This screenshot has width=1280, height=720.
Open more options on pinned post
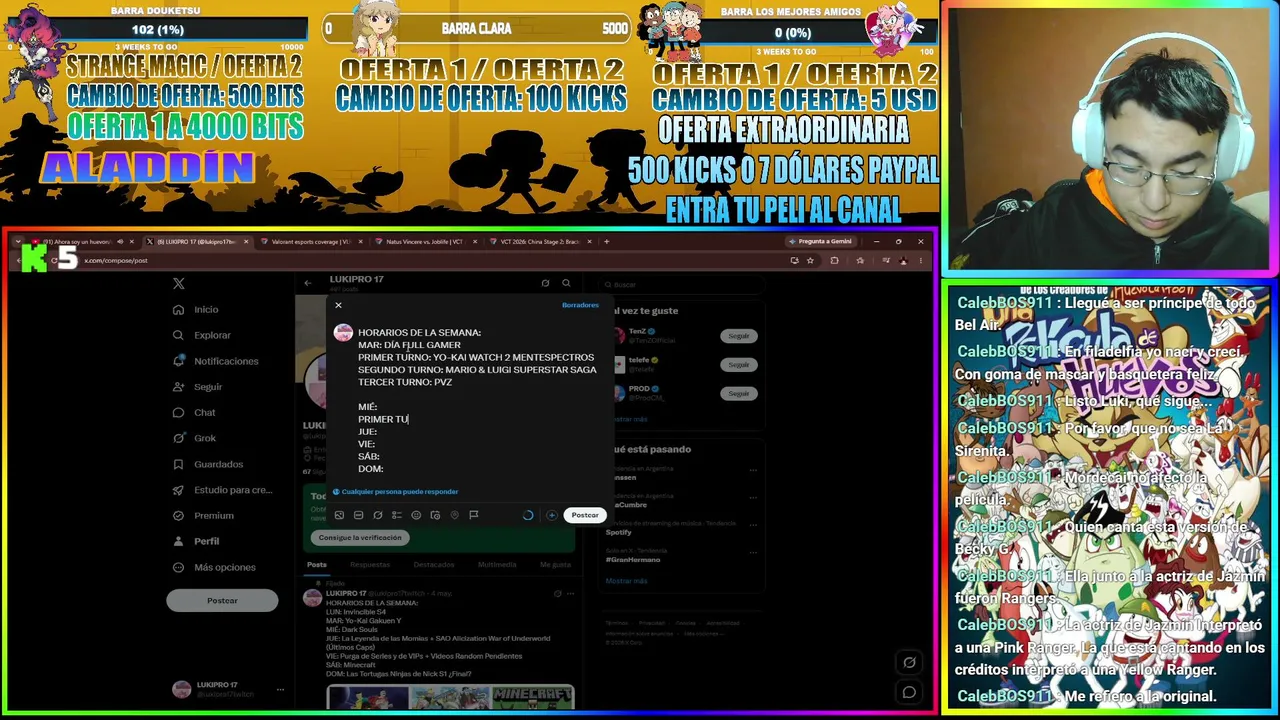coord(571,594)
